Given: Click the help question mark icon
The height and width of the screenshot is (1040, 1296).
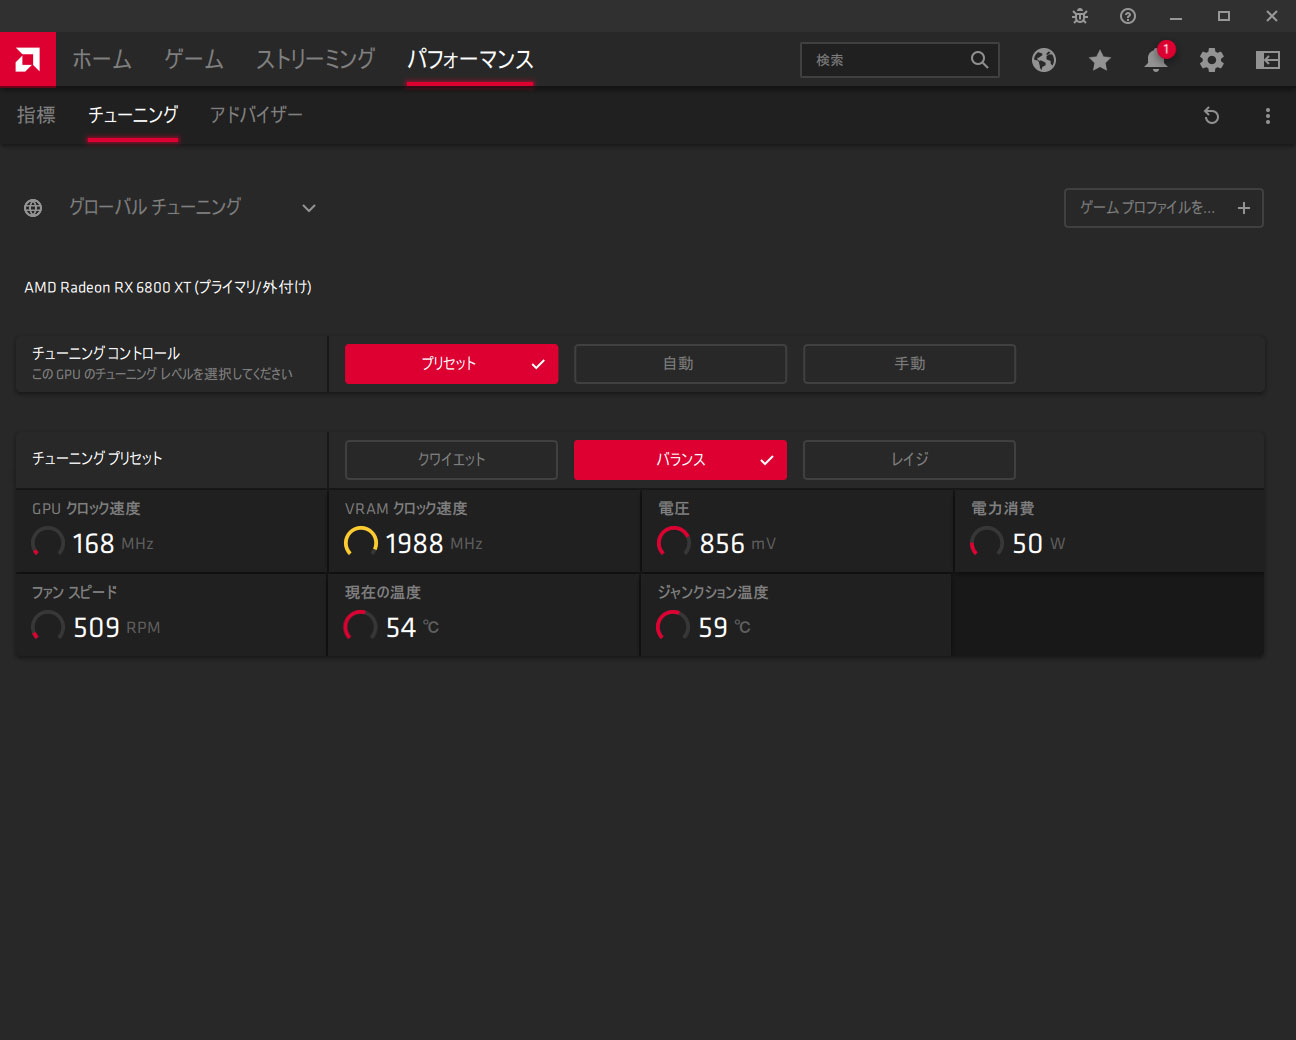Looking at the screenshot, I should 1128,16.
